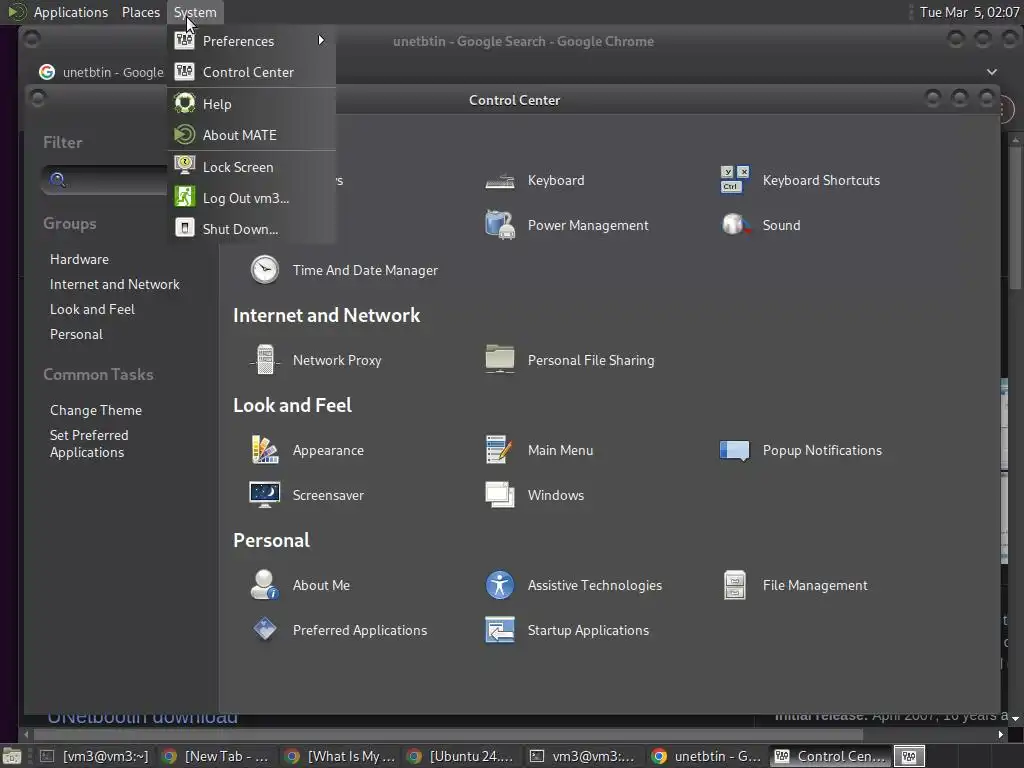Switch to What Is My taskbar item
The width and height of the screenshot is (1024, 768).
pyautogui.click(x=340, y=756)
